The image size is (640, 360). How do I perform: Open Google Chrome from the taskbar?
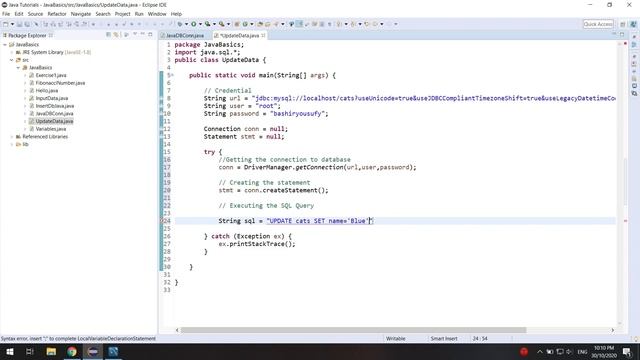tap(72, 351)
